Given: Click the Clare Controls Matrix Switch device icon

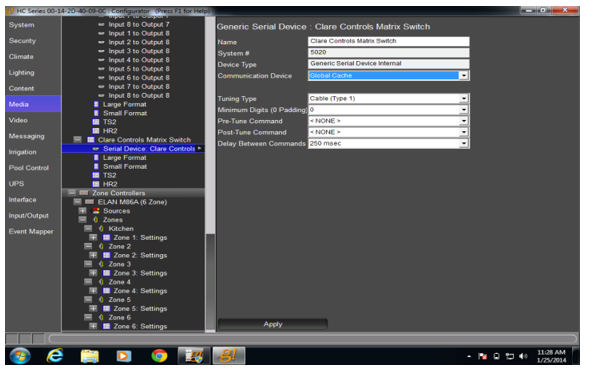Looking at the screenshot, I should 91,140.
